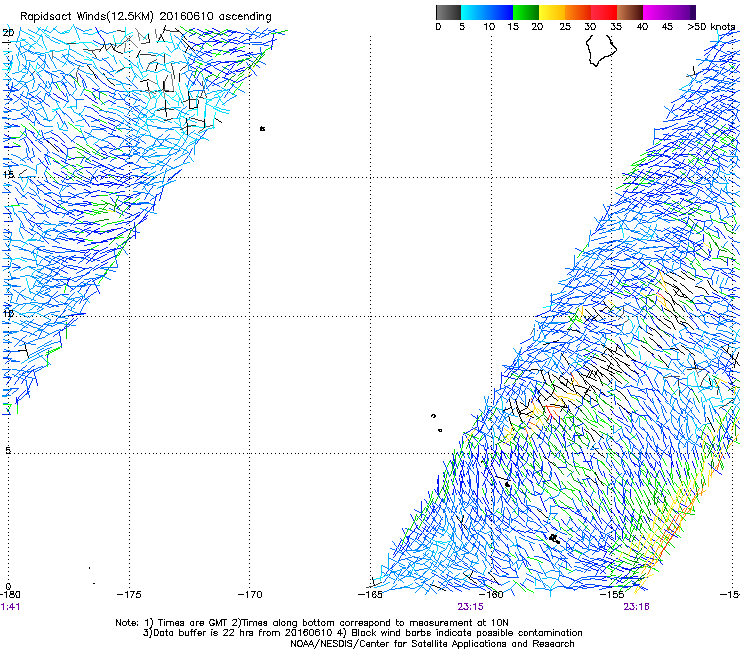Click the '5' latitude label
The height and width of the screenshot is (650, 740).
tap(8, 450)
